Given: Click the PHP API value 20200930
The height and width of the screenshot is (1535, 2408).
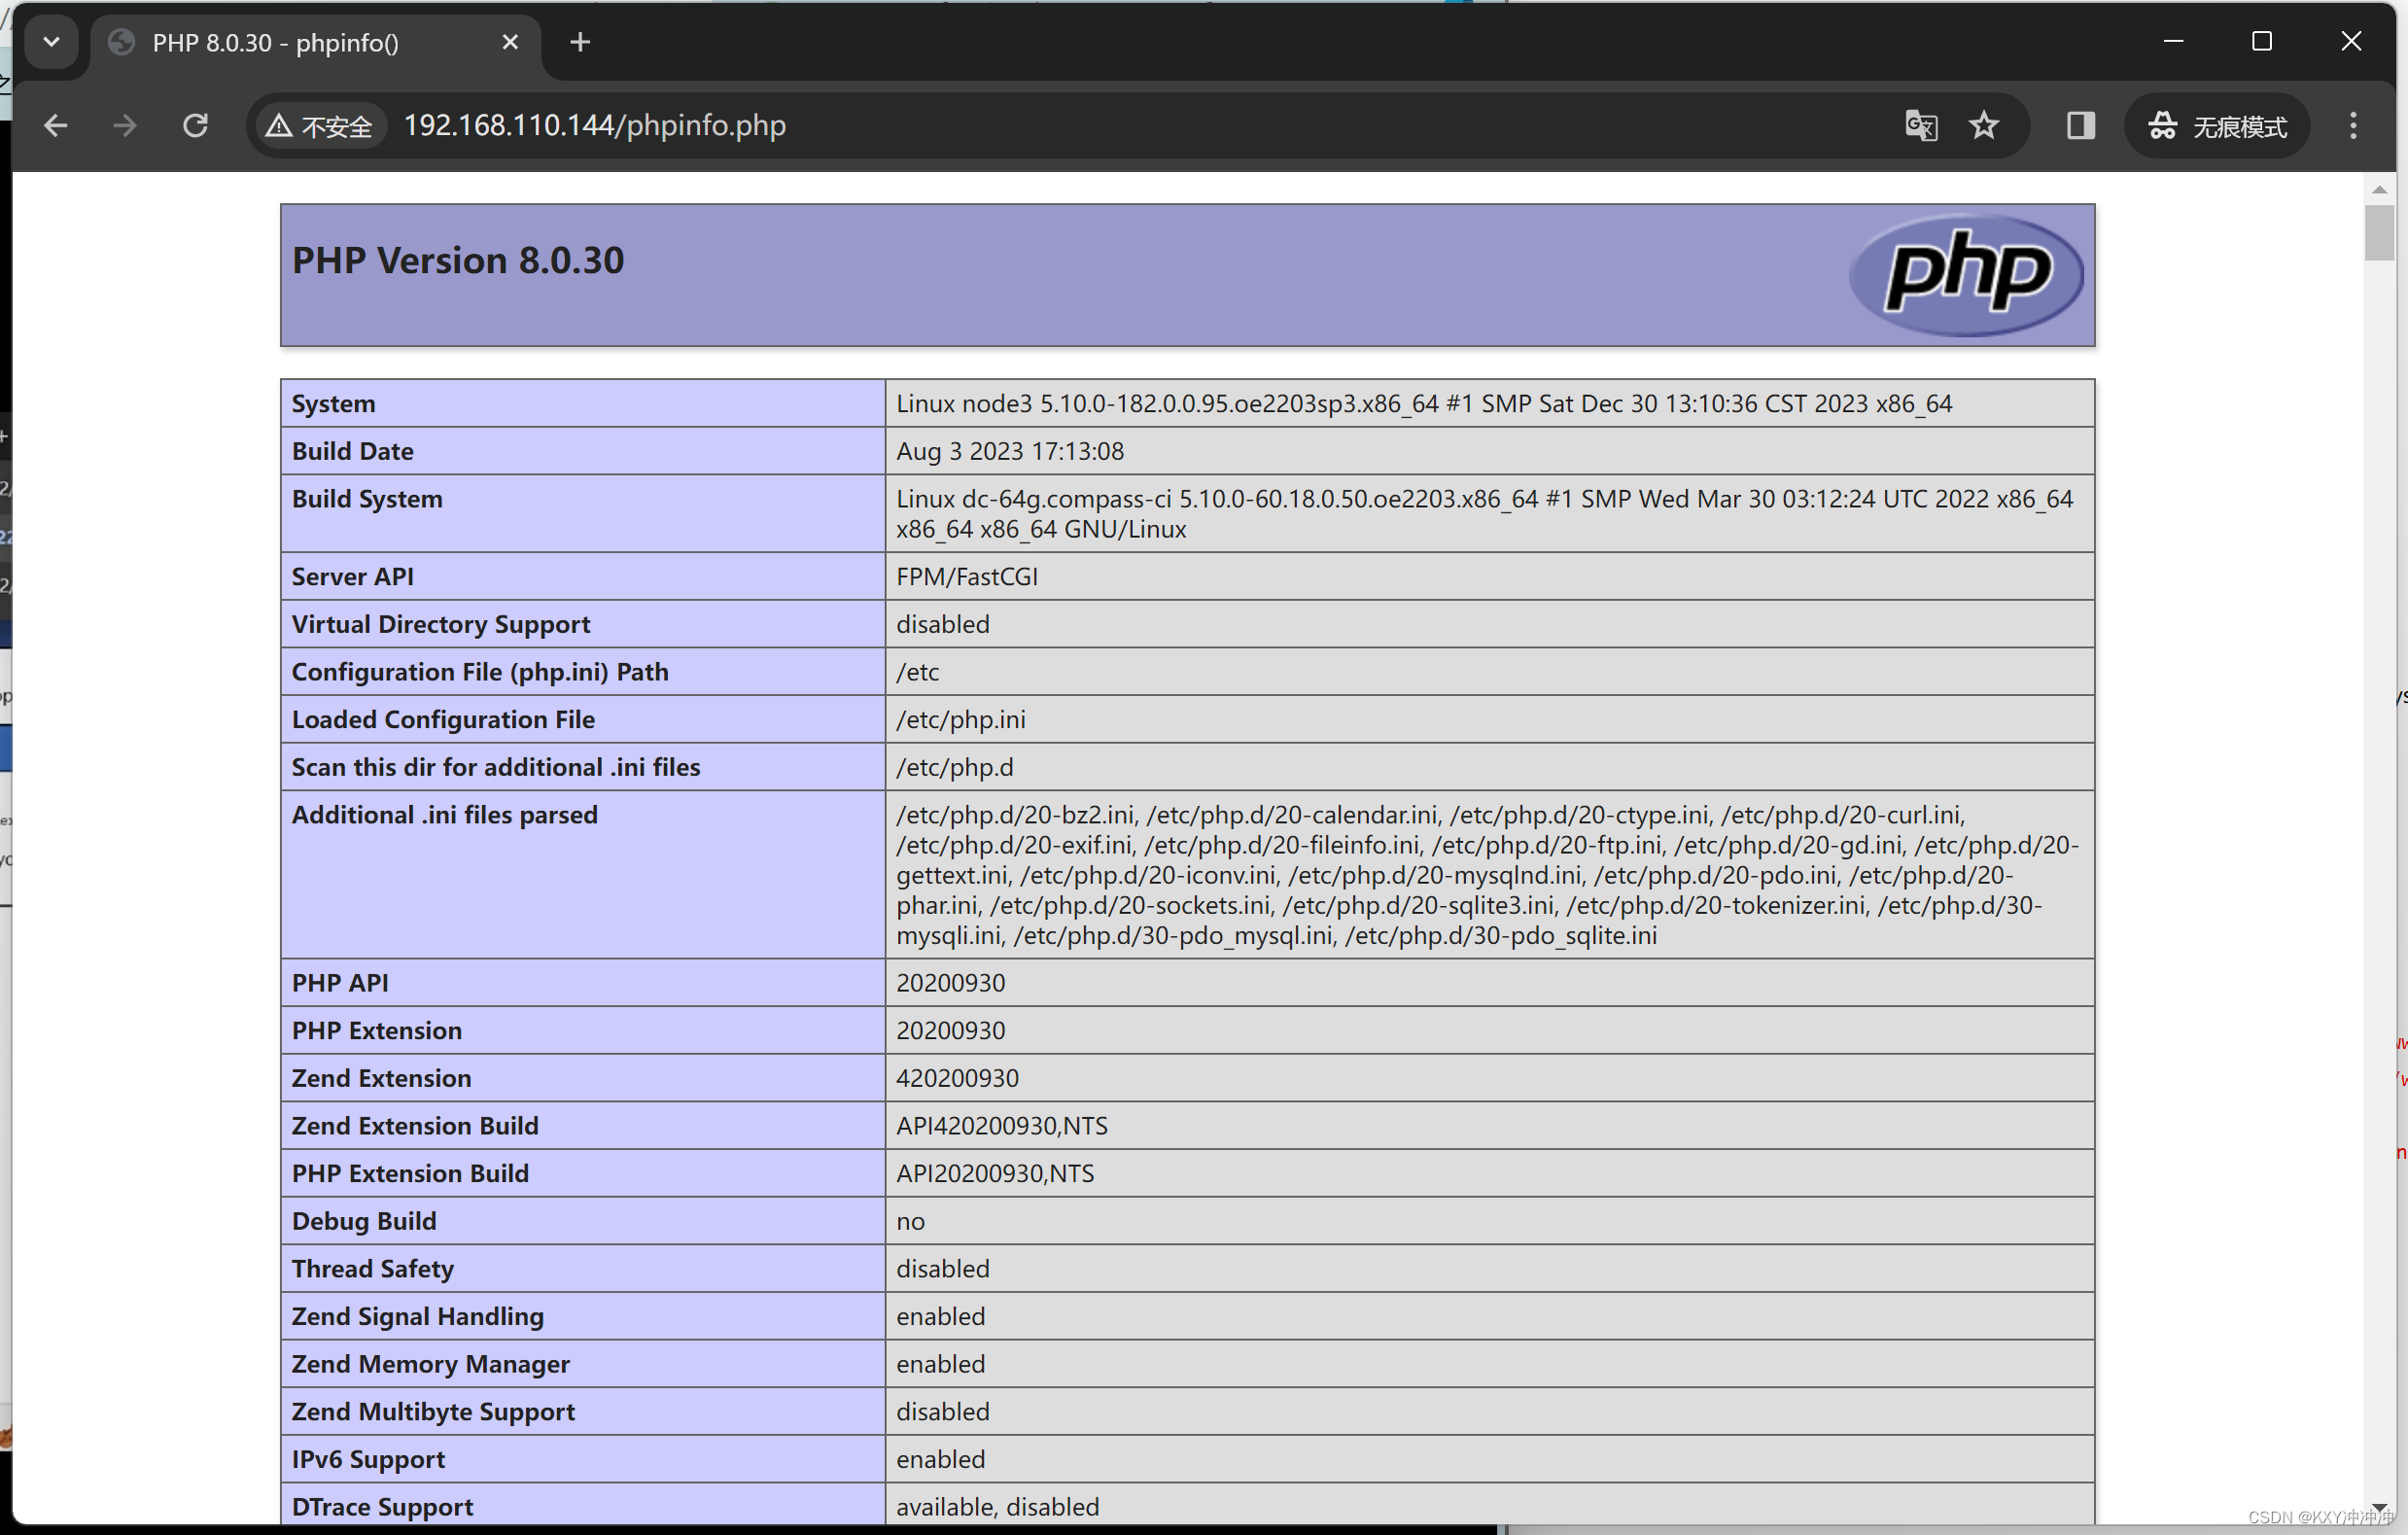Looking at the screenshot, I should point(951,984).
